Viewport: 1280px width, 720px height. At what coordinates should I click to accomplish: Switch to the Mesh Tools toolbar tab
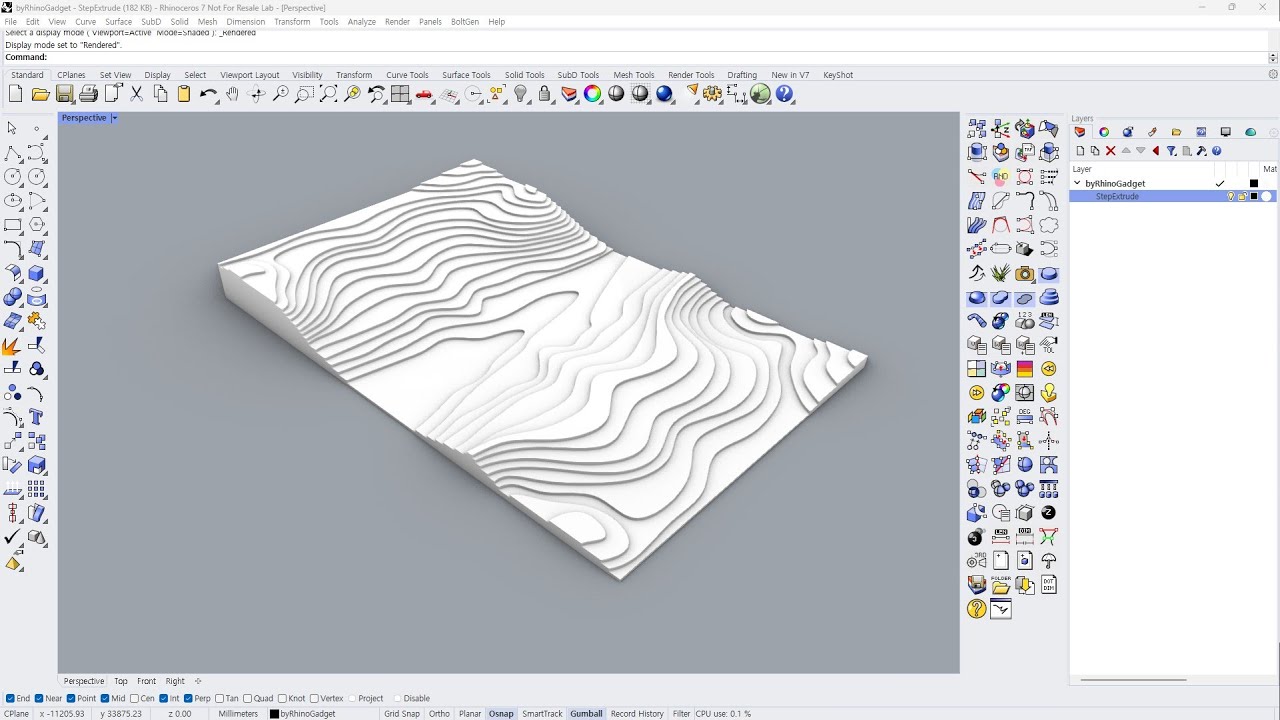(633, 75)
